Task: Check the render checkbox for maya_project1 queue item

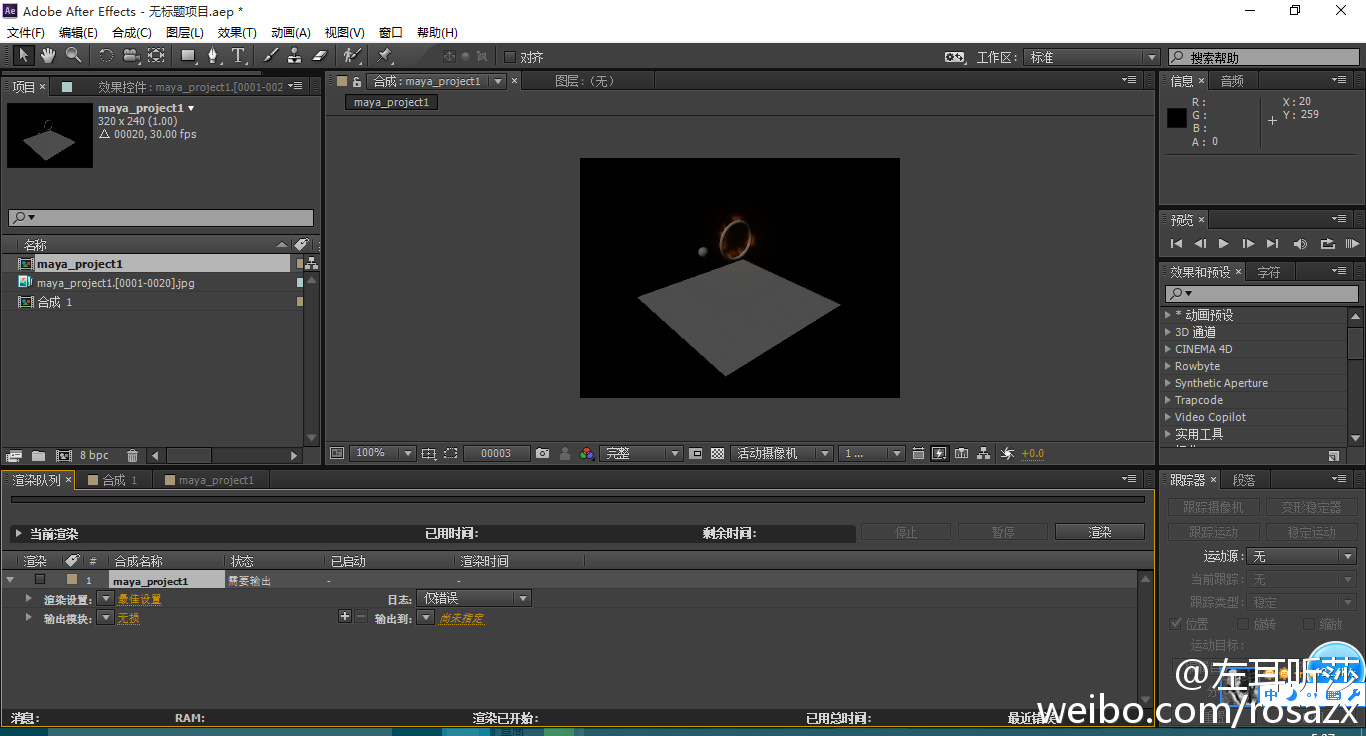Action: [x=40, y=580]
